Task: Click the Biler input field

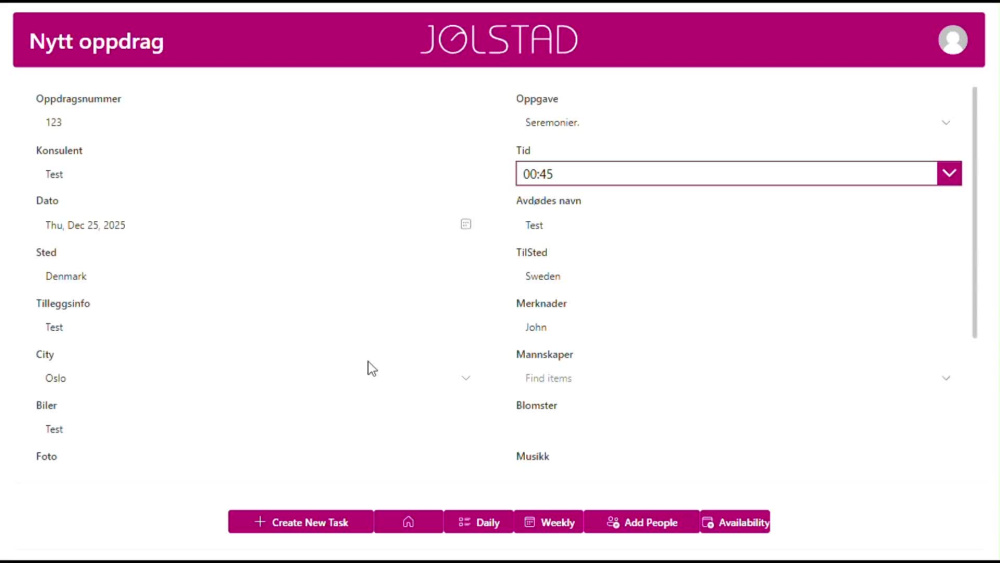Action: pos(258,429)
